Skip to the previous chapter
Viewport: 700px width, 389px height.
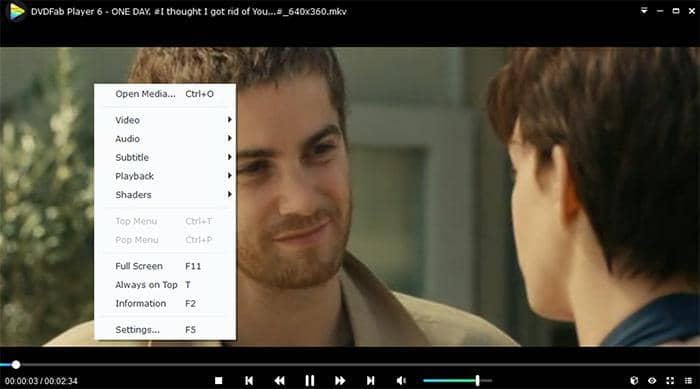coord(249,381)
